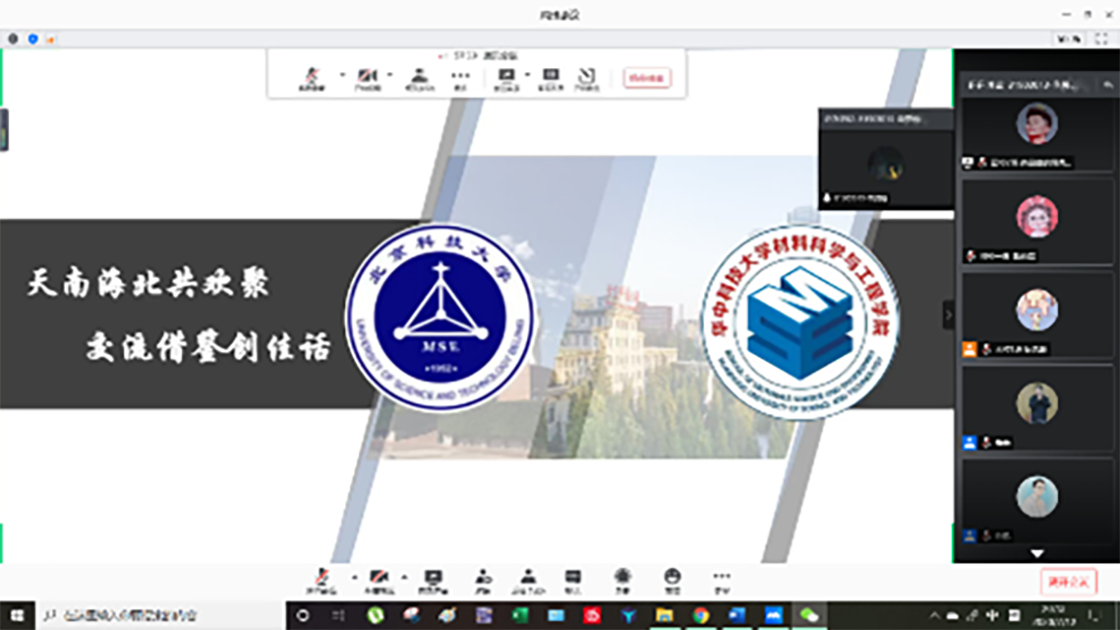
Task: Click the small floating speaker video window
Action: (x=886, y=159)
